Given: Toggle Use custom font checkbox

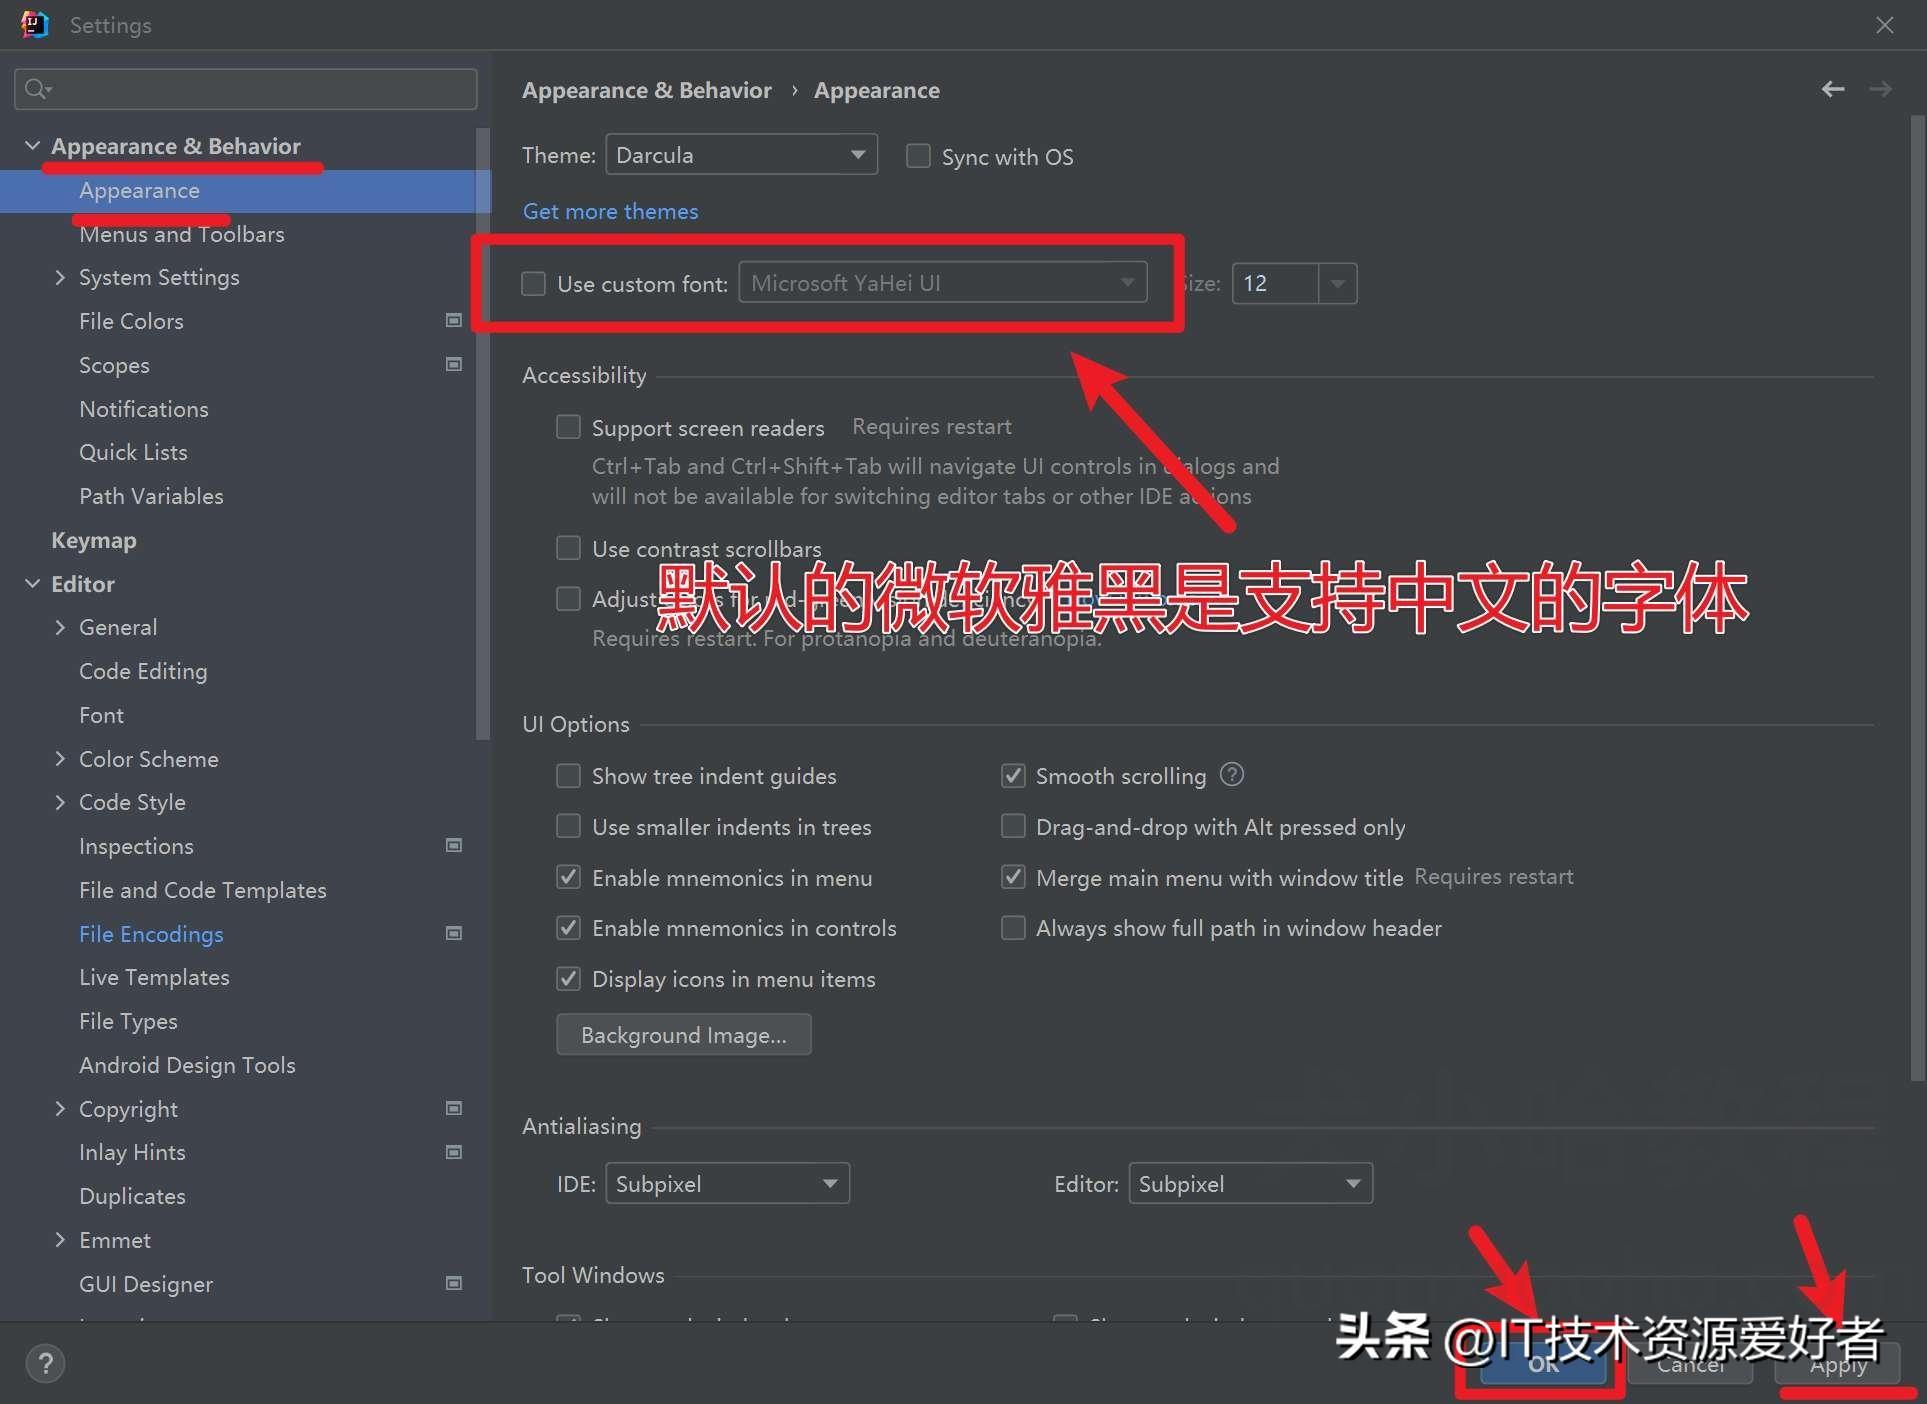Looking at the screenshot, I should pyautogui.click(x=533, y=284).
